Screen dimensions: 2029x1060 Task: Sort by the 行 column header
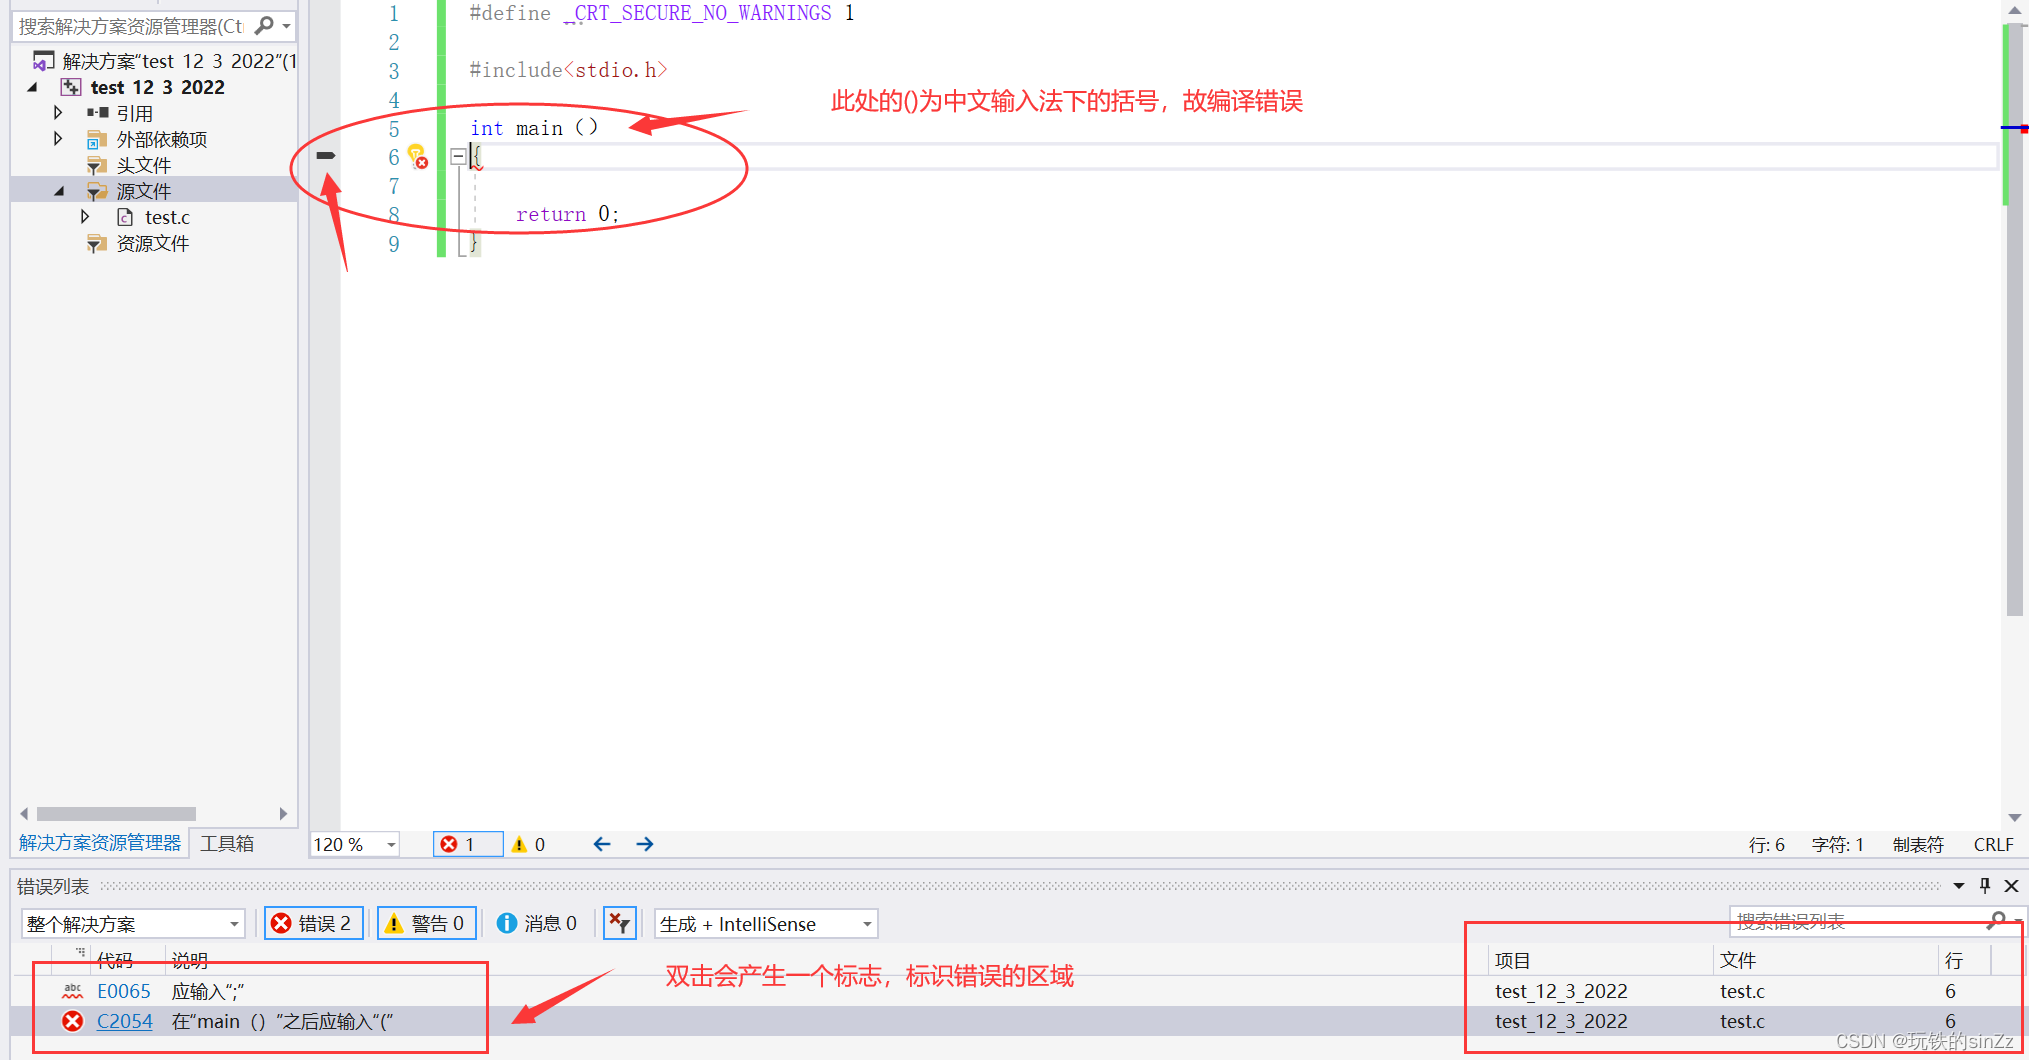[1954, 960]
